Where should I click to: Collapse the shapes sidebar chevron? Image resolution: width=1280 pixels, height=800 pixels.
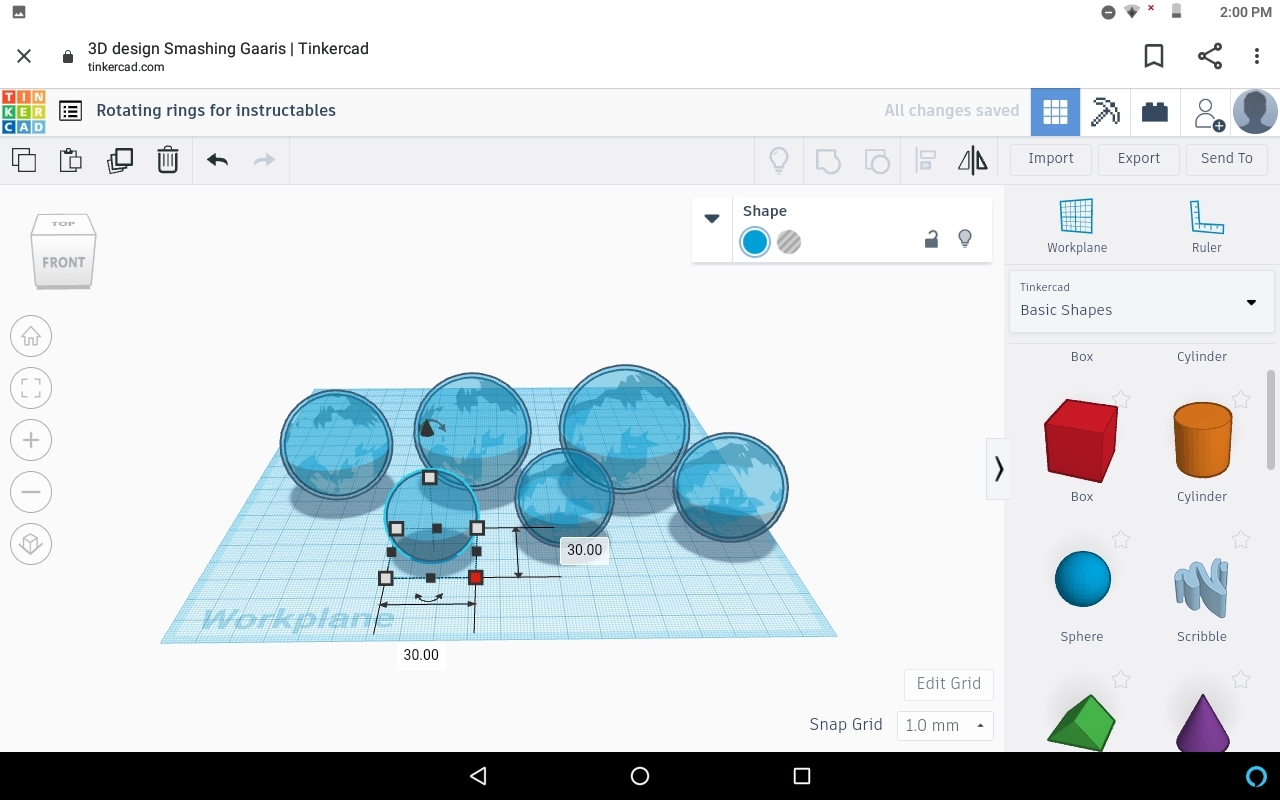(998, 468)
